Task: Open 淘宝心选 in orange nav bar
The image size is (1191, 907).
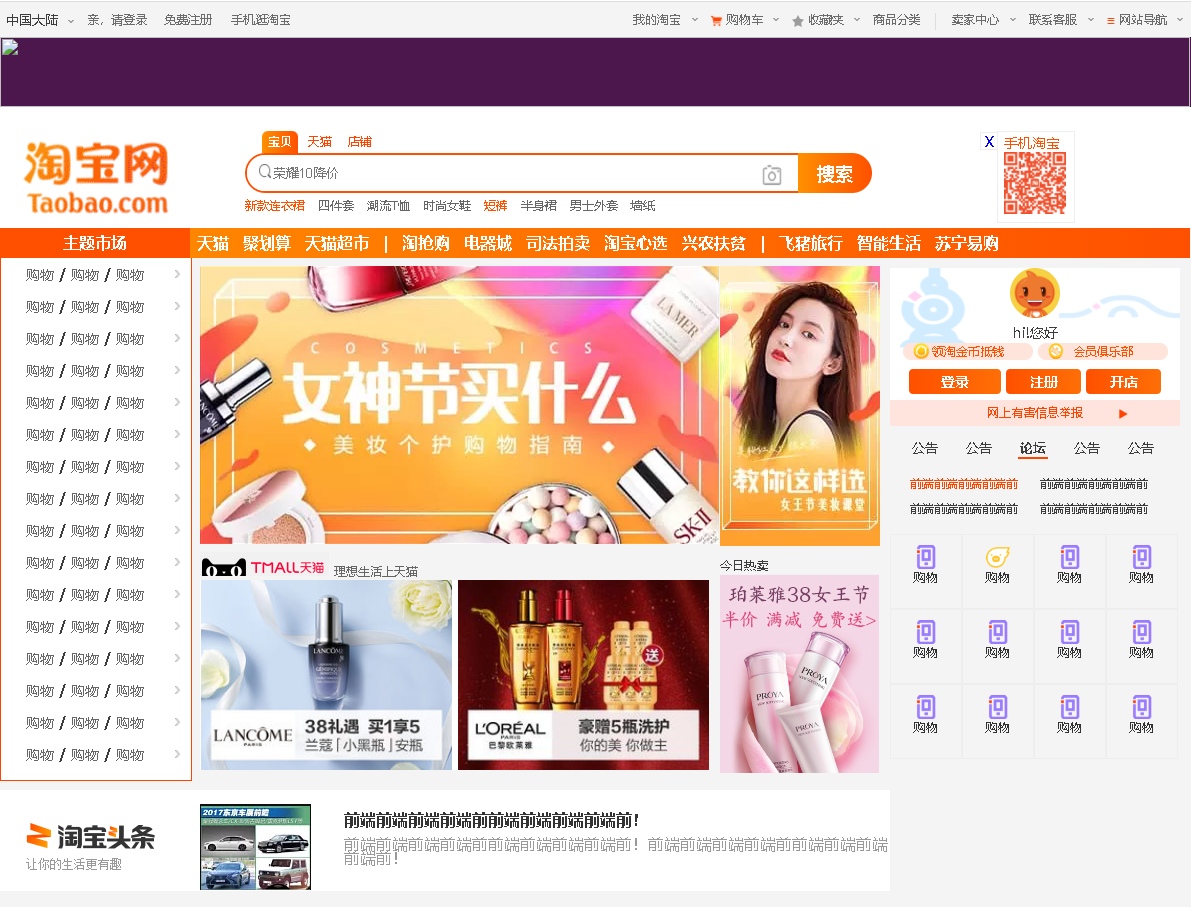Action: (x=636, y=244)
